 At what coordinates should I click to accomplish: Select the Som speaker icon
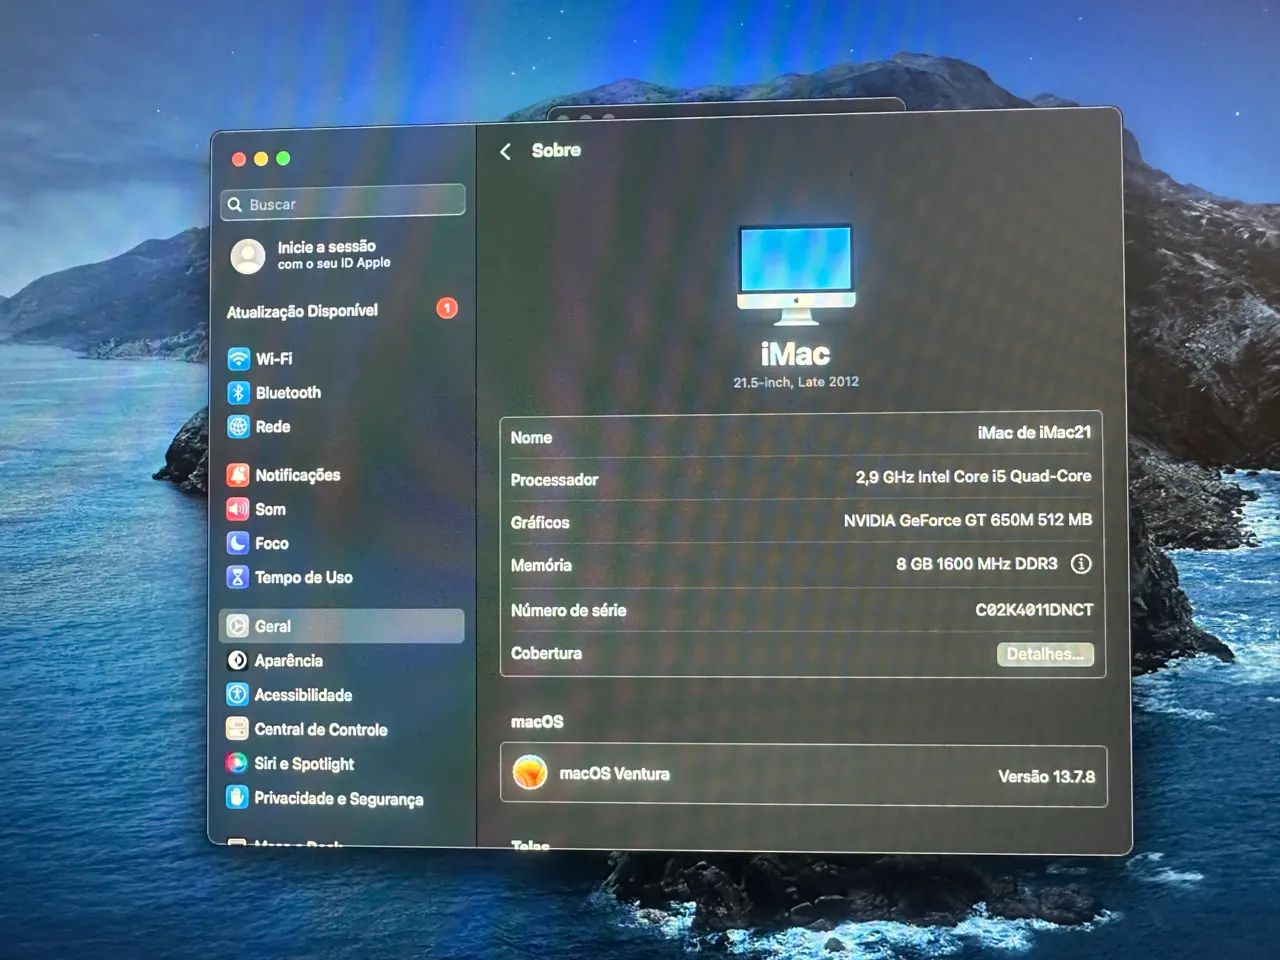coord(238,509)
